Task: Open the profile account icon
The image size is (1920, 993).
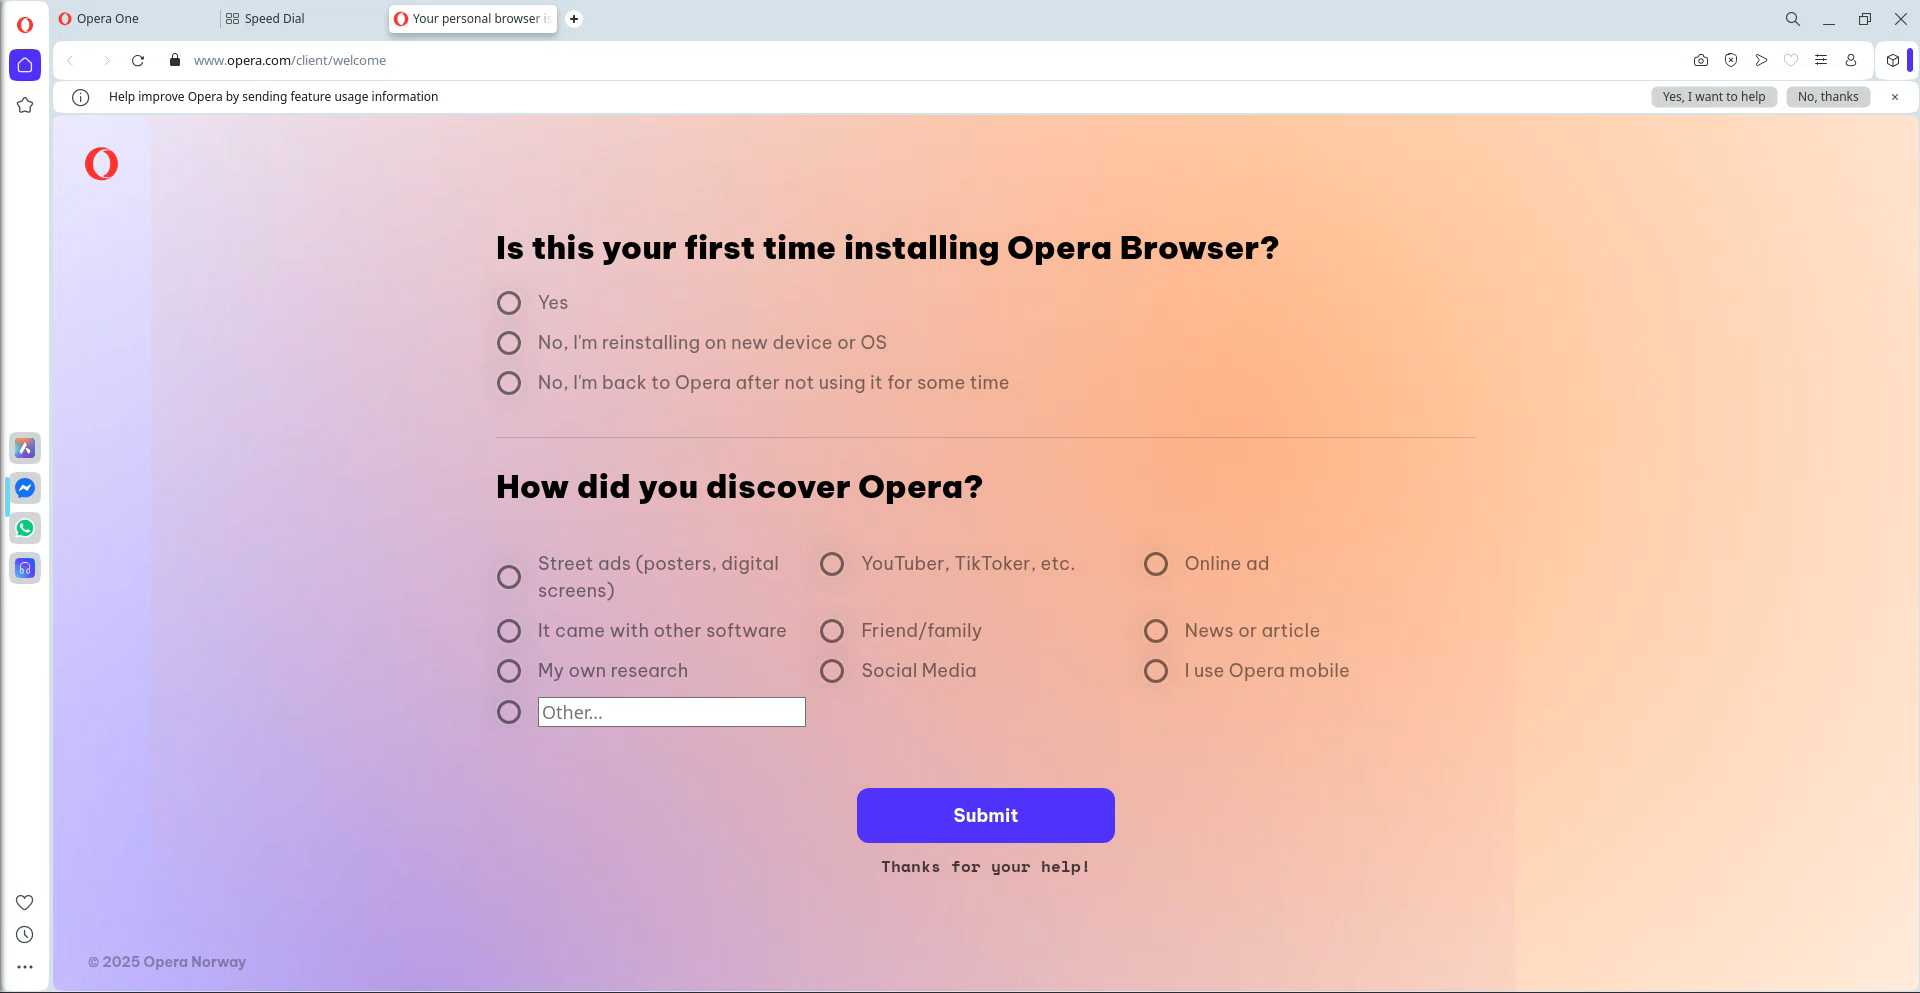Action: (x=1851, y=60)
